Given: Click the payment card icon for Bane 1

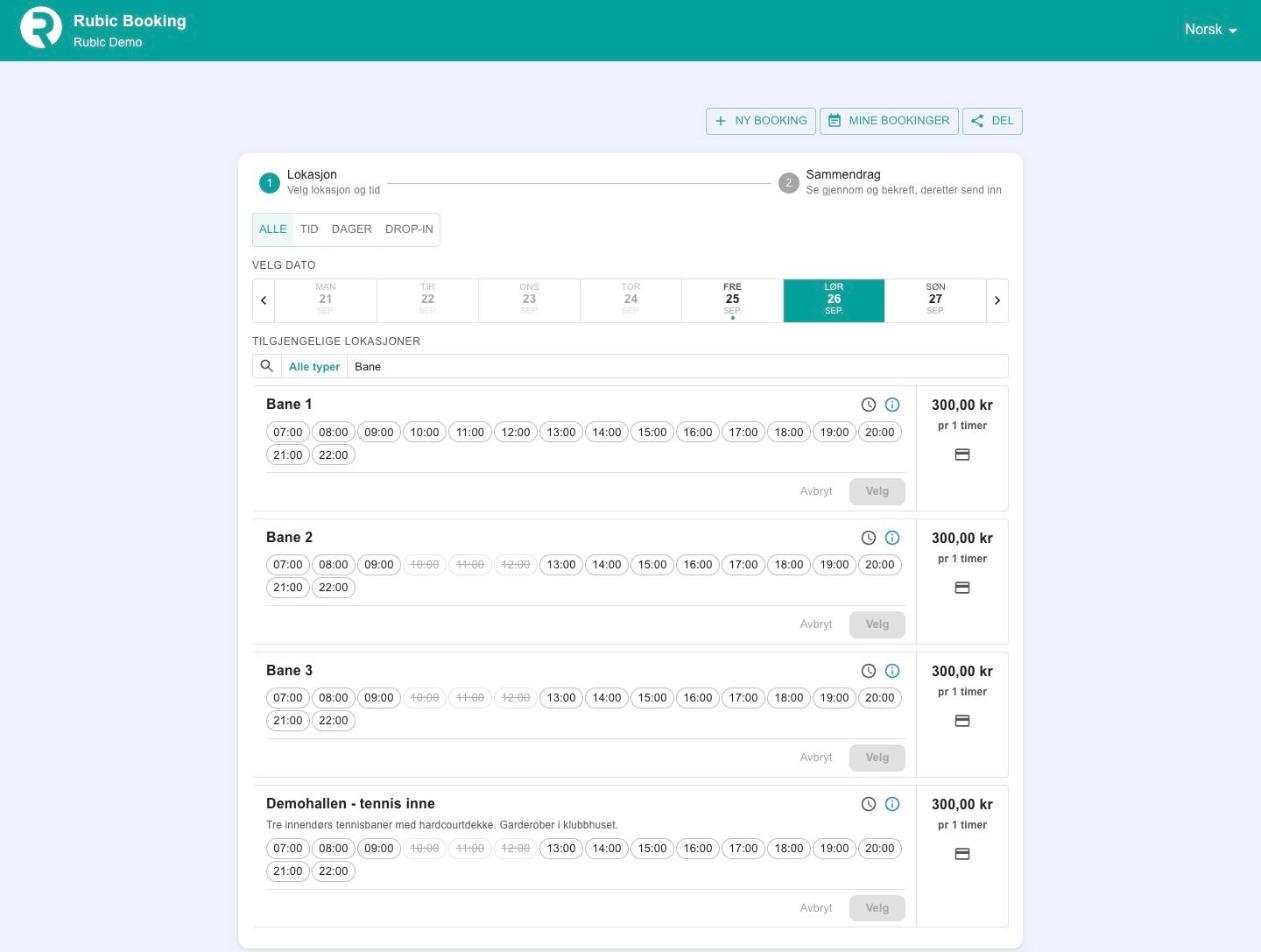Looking at the screenshot, I should 962,454.
